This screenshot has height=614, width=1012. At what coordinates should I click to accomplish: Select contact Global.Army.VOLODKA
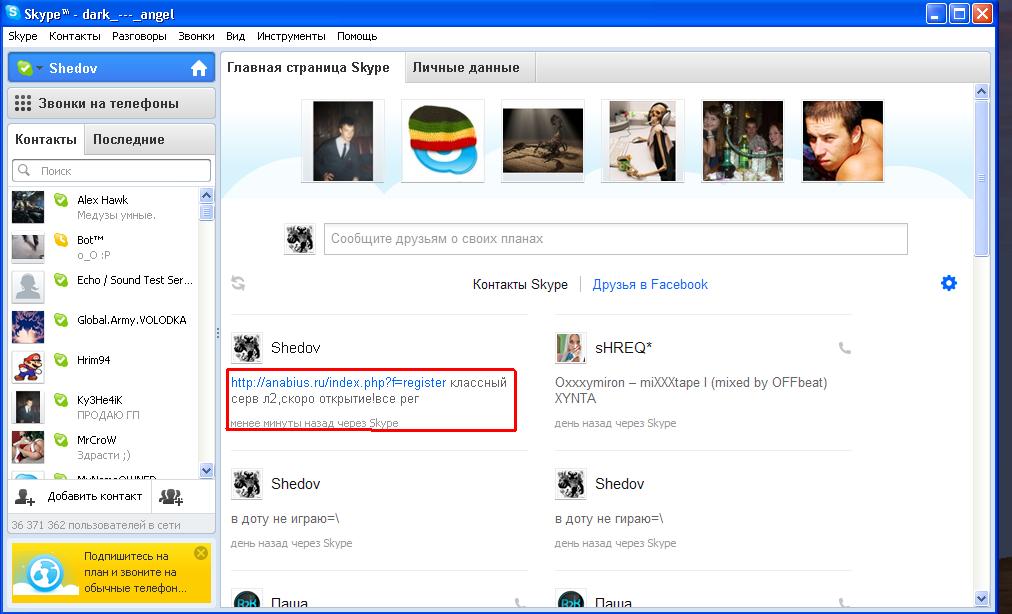coord(103,327)
